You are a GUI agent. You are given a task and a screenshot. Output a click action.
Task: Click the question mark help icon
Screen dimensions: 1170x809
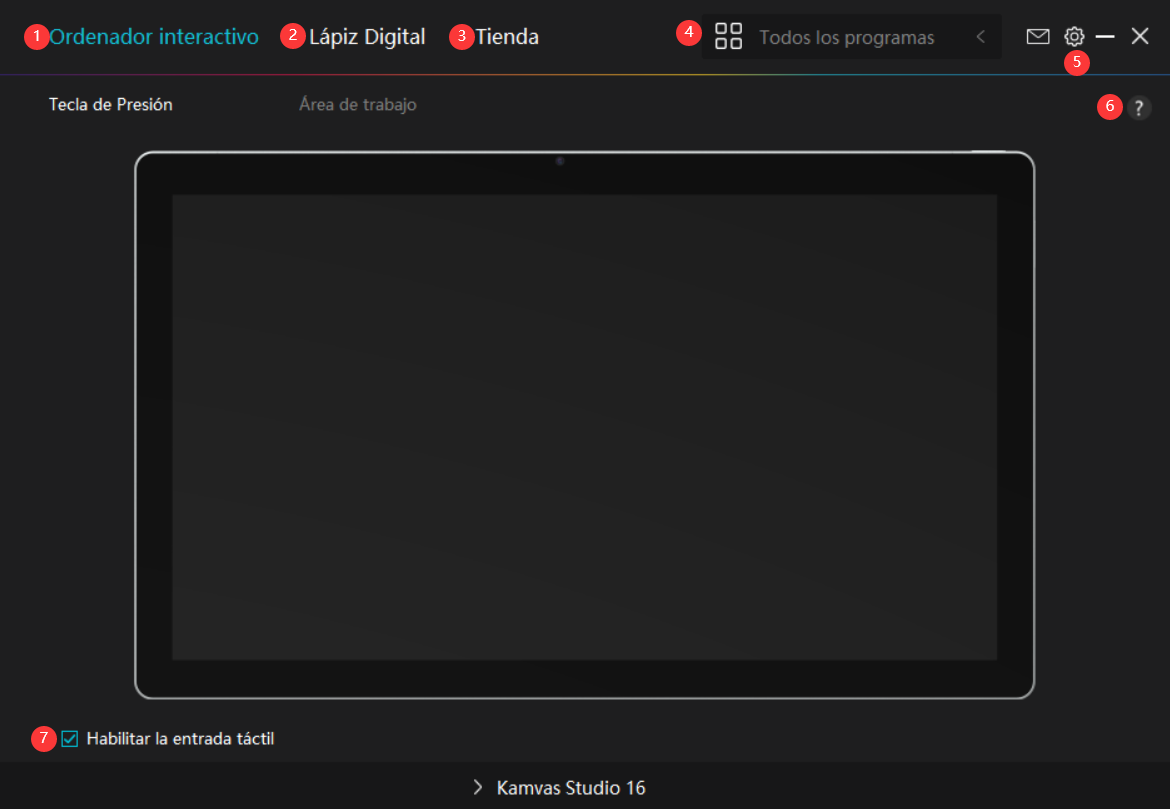coord(1139,109)
